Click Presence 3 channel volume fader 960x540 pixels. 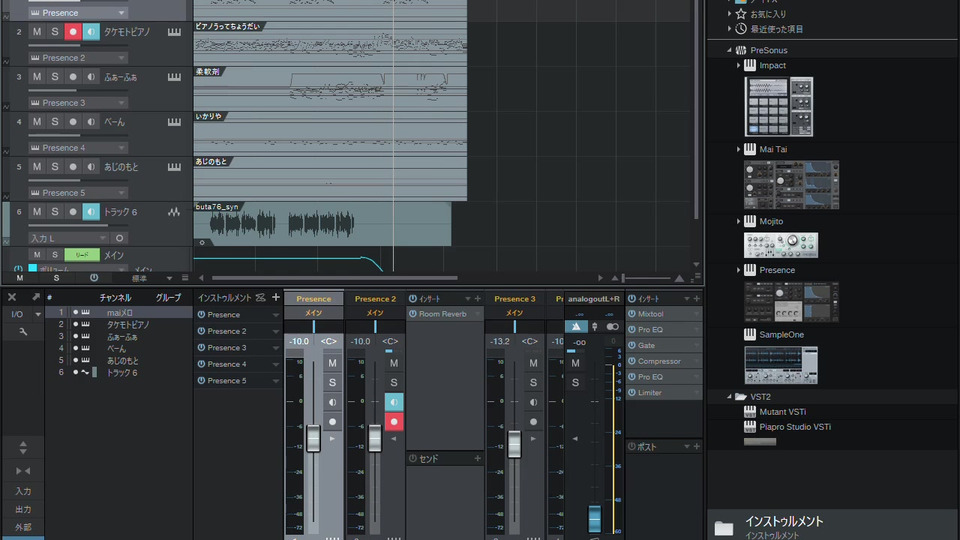coord(514,444)
